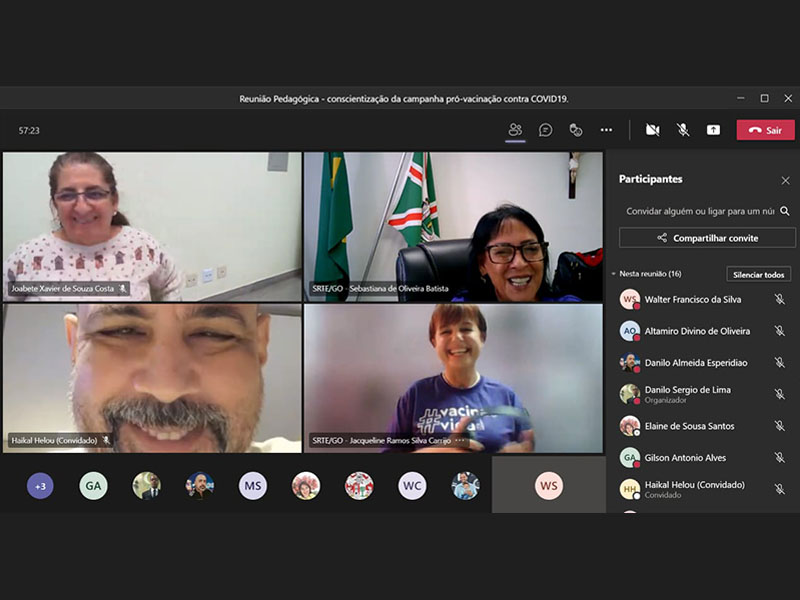
Task: Click the invite someone search field
Action: tap(699, 211)
